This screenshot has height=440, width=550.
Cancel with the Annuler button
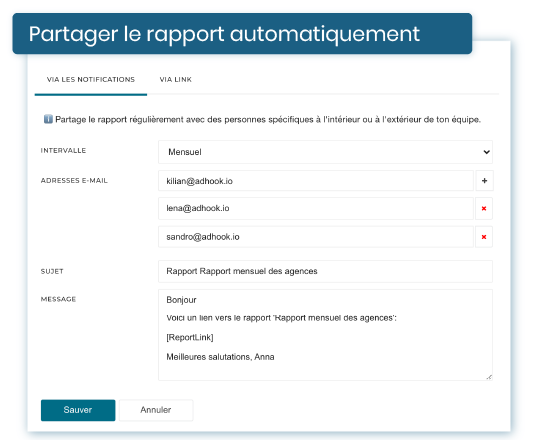[x=156, y=410]
